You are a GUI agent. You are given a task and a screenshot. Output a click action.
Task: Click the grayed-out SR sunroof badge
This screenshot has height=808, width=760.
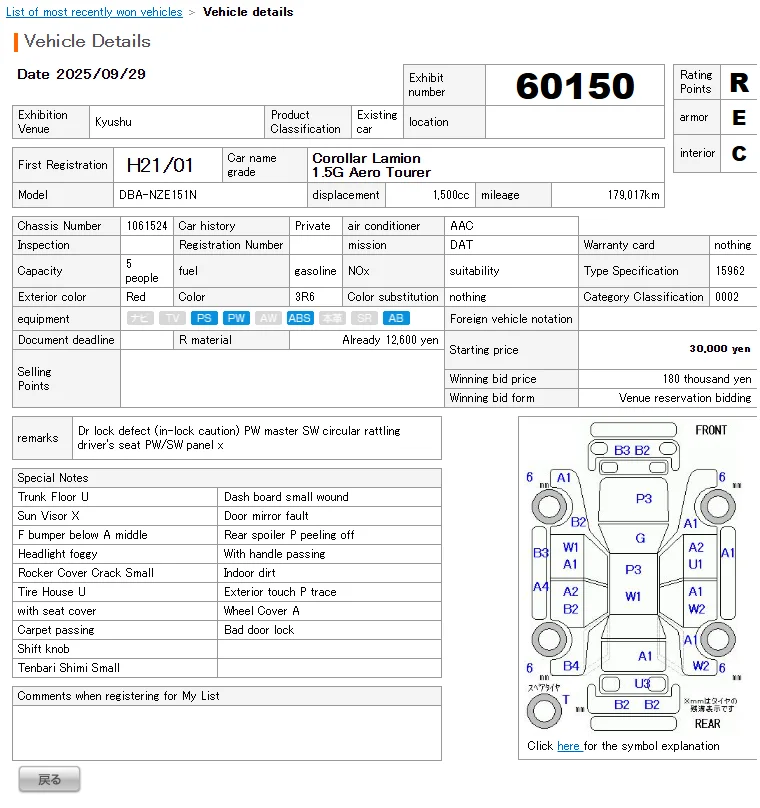point(365,318)
